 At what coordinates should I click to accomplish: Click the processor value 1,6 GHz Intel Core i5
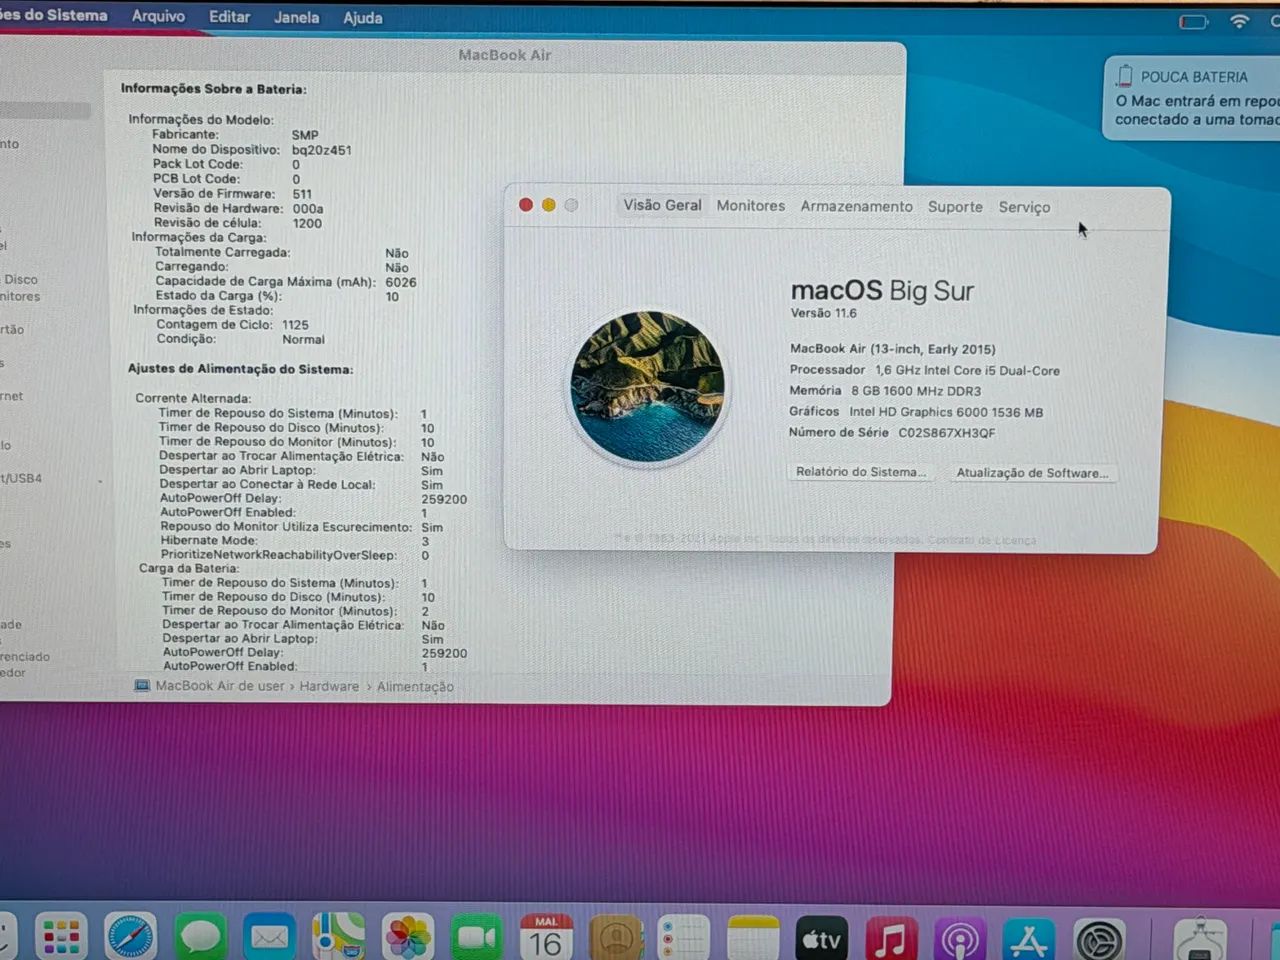point(967,370)
